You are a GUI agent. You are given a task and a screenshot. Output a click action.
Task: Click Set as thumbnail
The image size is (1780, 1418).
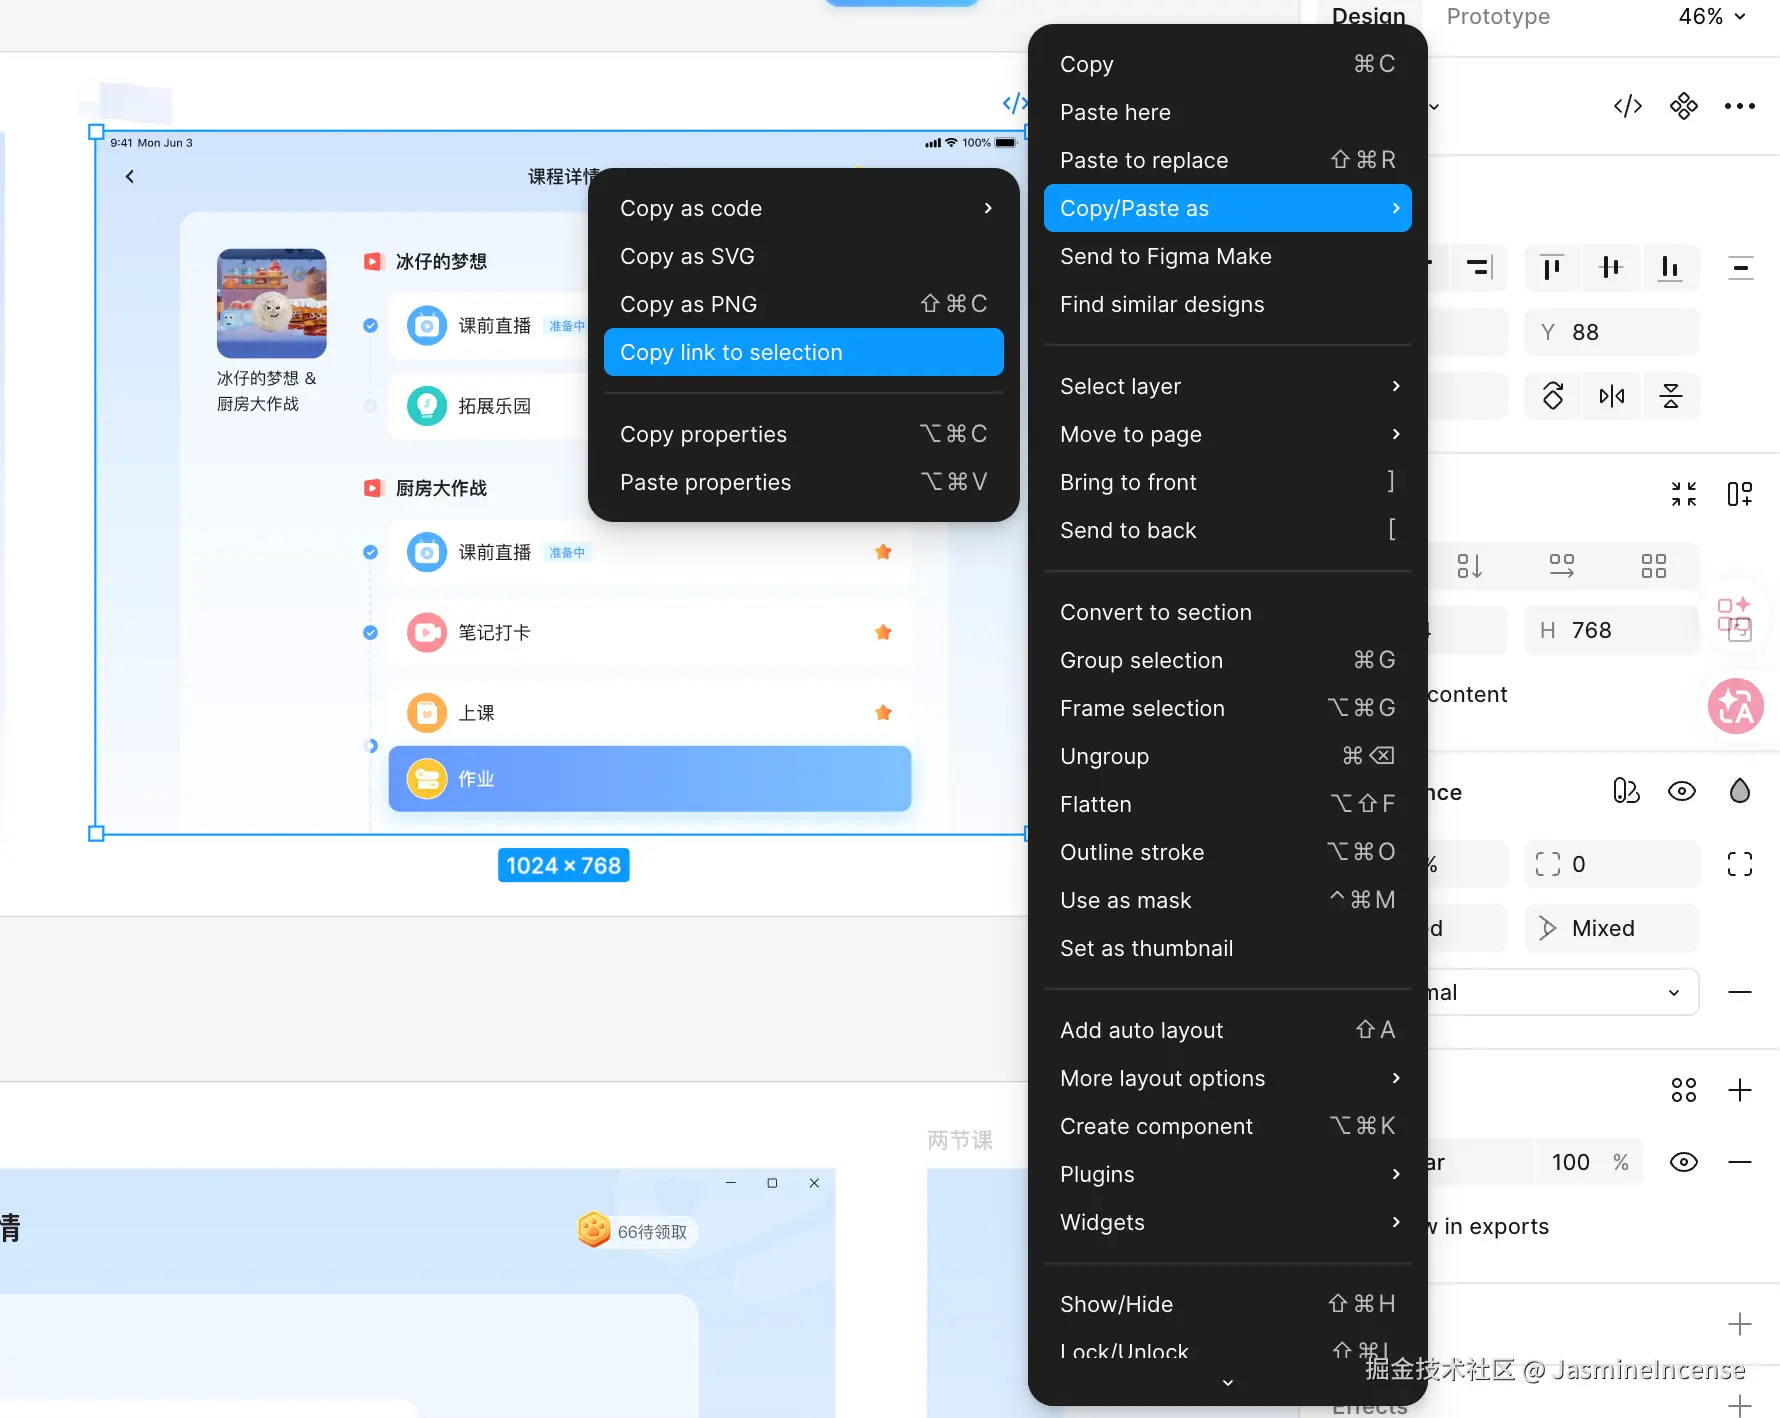1227,948
